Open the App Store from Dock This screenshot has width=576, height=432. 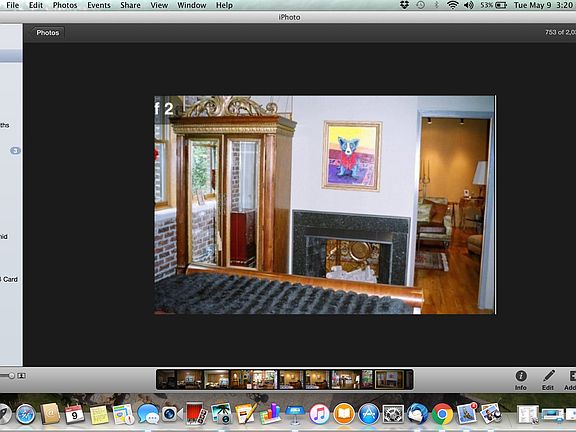[368, 414]
